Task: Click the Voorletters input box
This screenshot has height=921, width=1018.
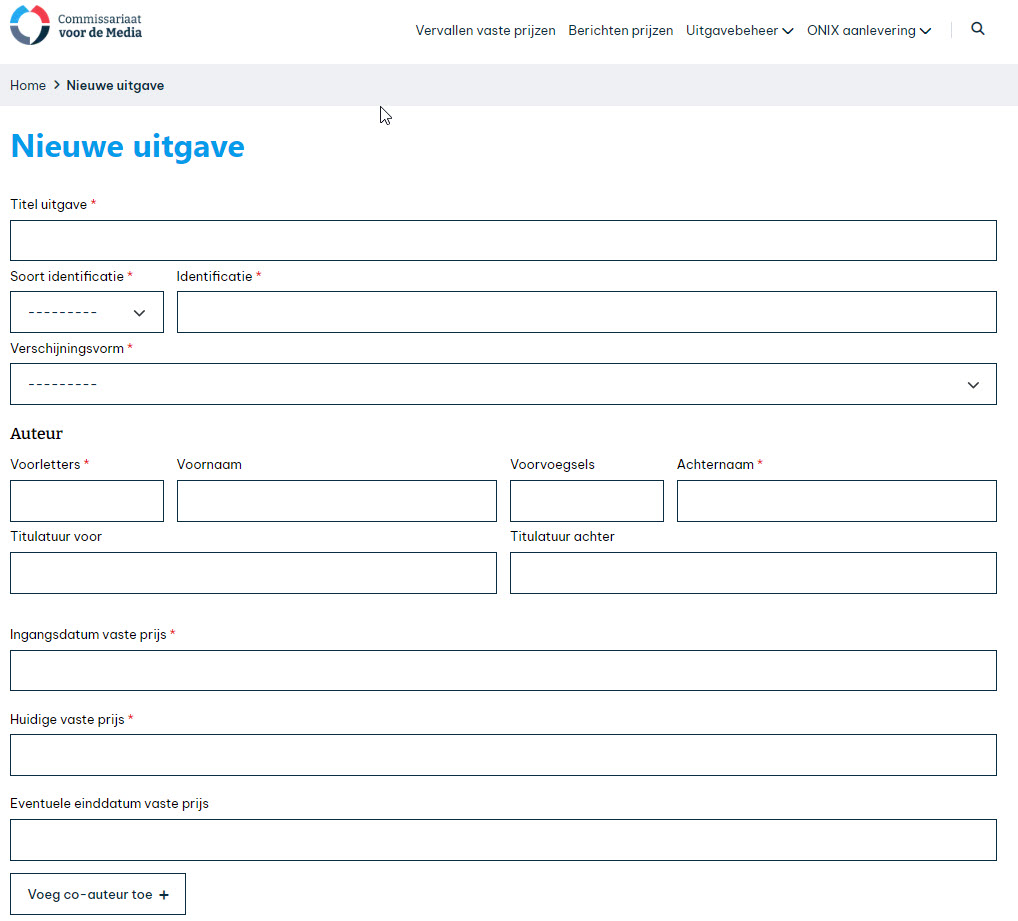Action: pyautogui.click(x=87, y=501)
